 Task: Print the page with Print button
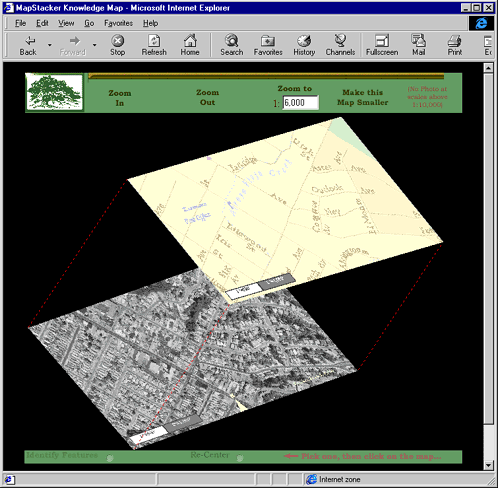pyautogui.click(x=455, y=45)
